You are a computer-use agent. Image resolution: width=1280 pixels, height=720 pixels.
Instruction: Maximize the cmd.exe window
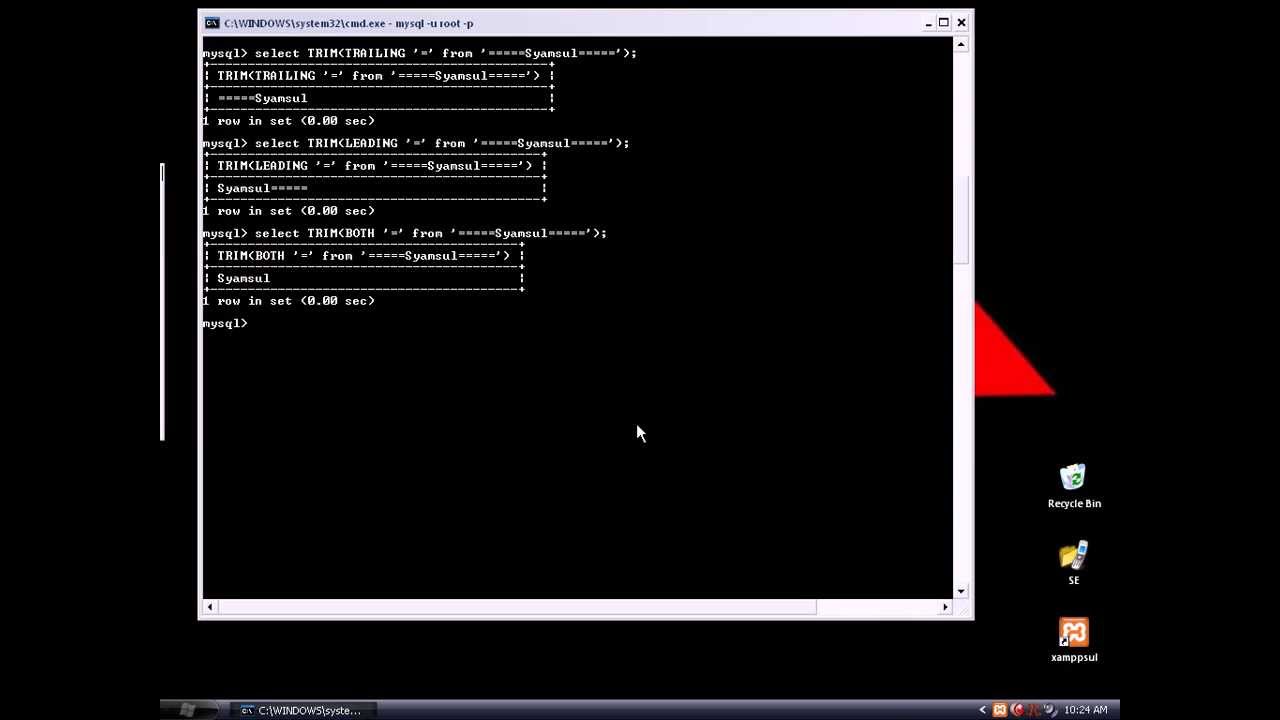[943, 23]
